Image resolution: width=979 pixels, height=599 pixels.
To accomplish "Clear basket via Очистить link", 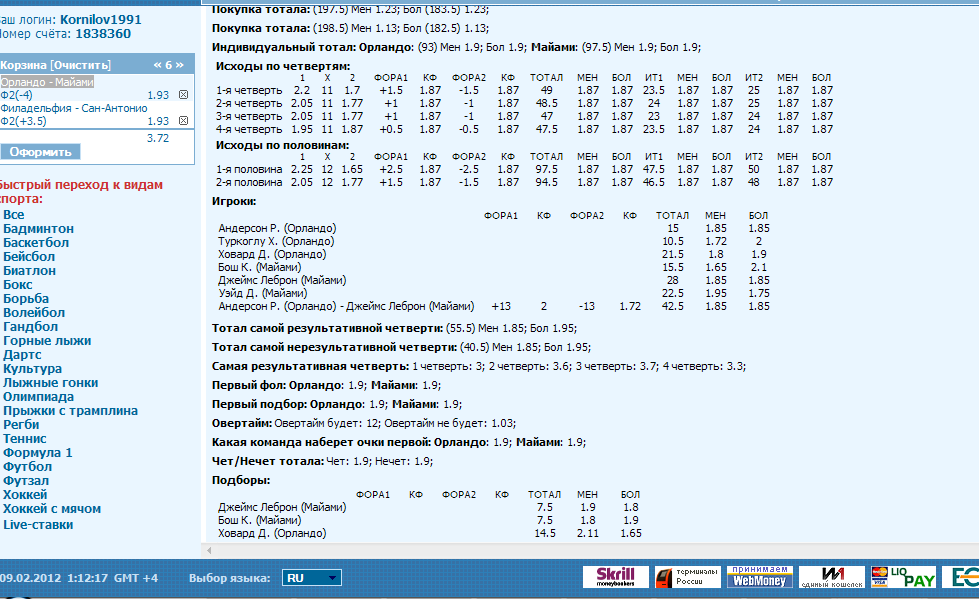I will point(81,65).
